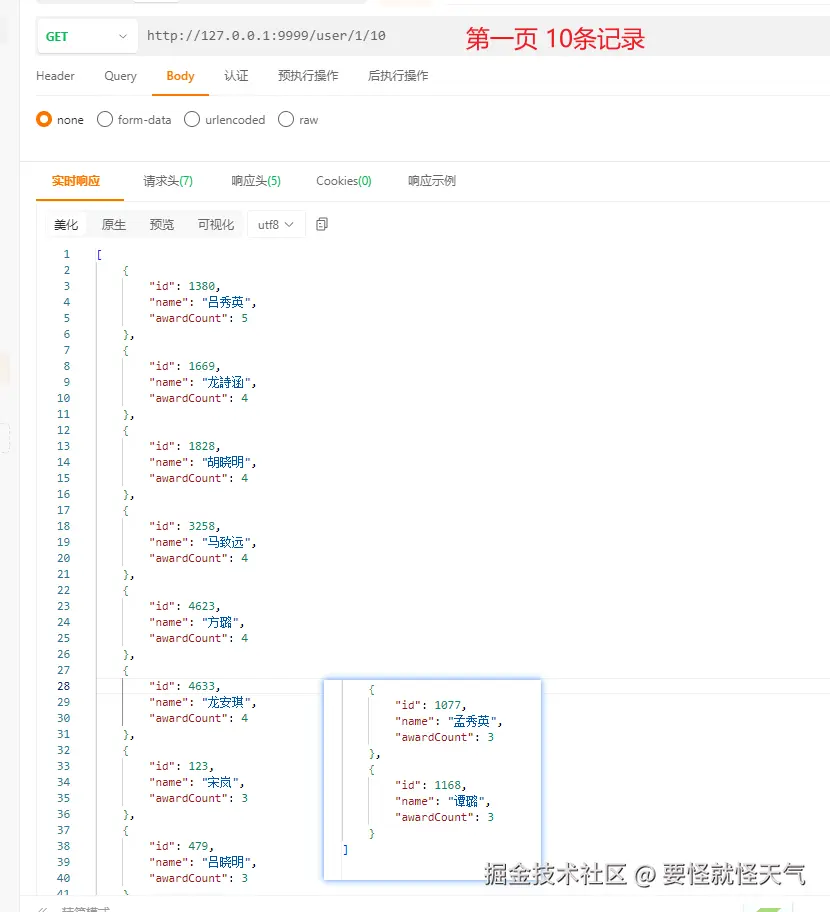Switch to the Query tab

click(120, 76)
